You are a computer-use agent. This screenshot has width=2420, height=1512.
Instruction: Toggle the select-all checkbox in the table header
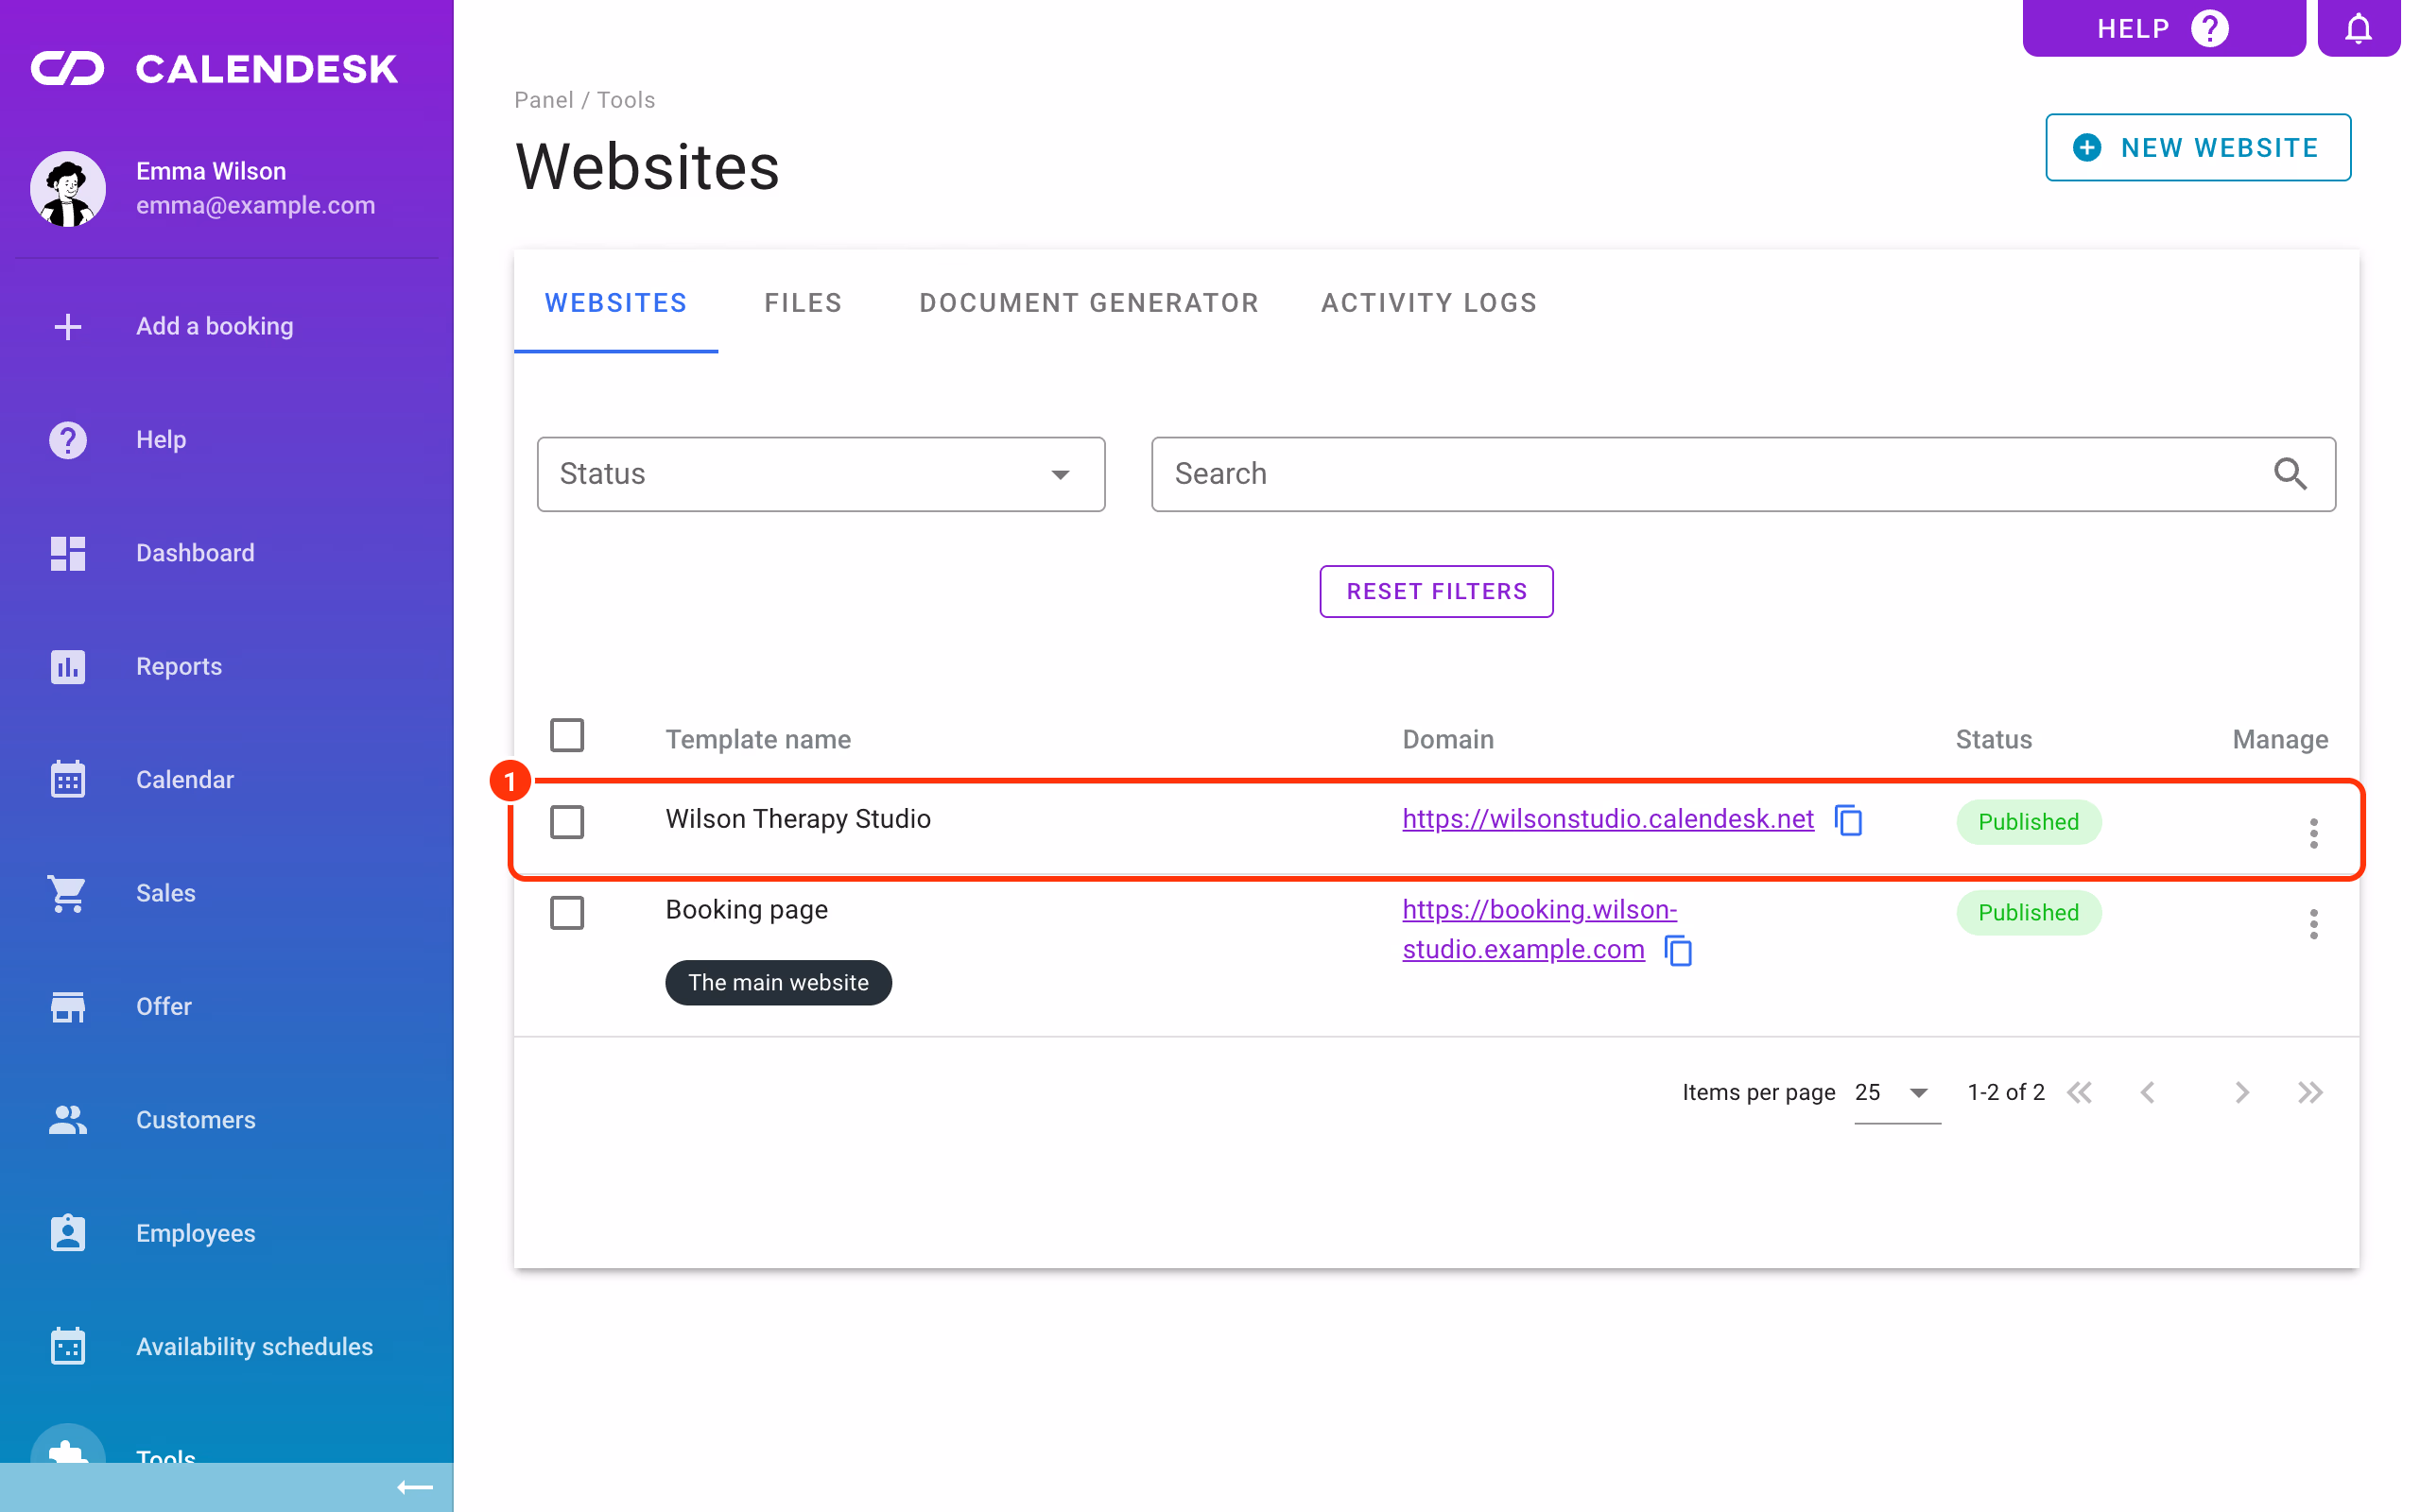click(567, 735)
